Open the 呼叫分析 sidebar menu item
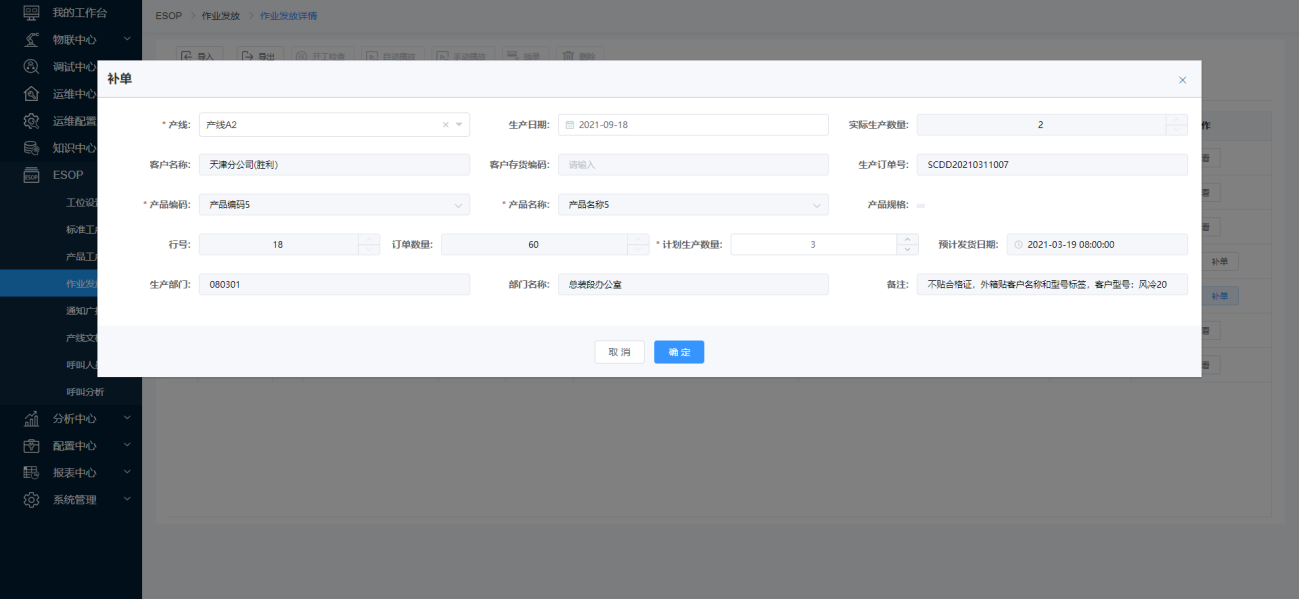Image resolution: width=1299 pixels, height=599 pixels. coord(85,392)
